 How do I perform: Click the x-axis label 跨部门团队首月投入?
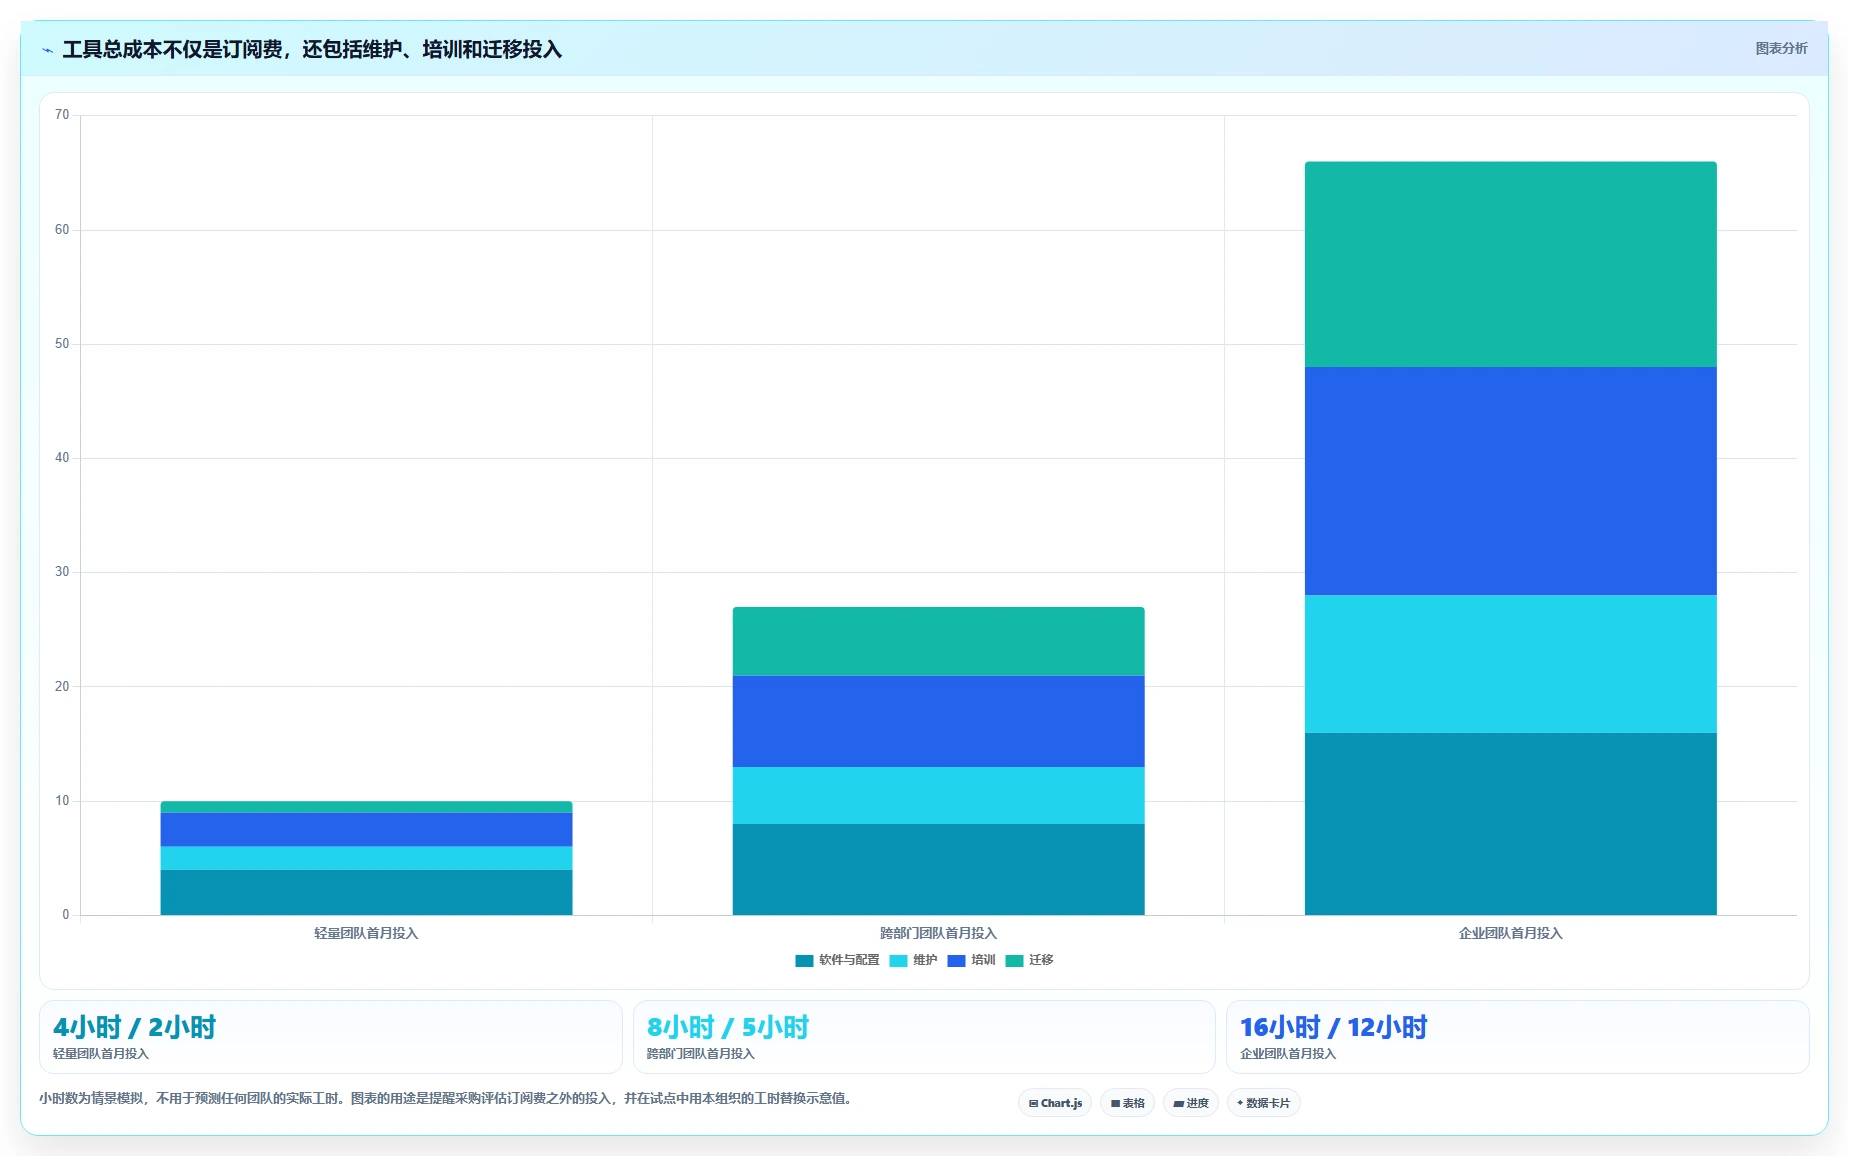tap(938, 933)
